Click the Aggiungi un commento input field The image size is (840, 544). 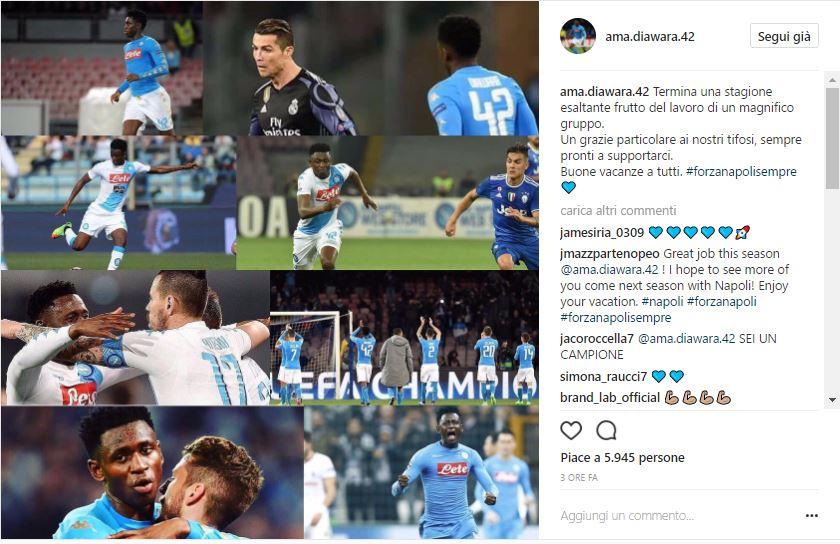tap(680, 516)
